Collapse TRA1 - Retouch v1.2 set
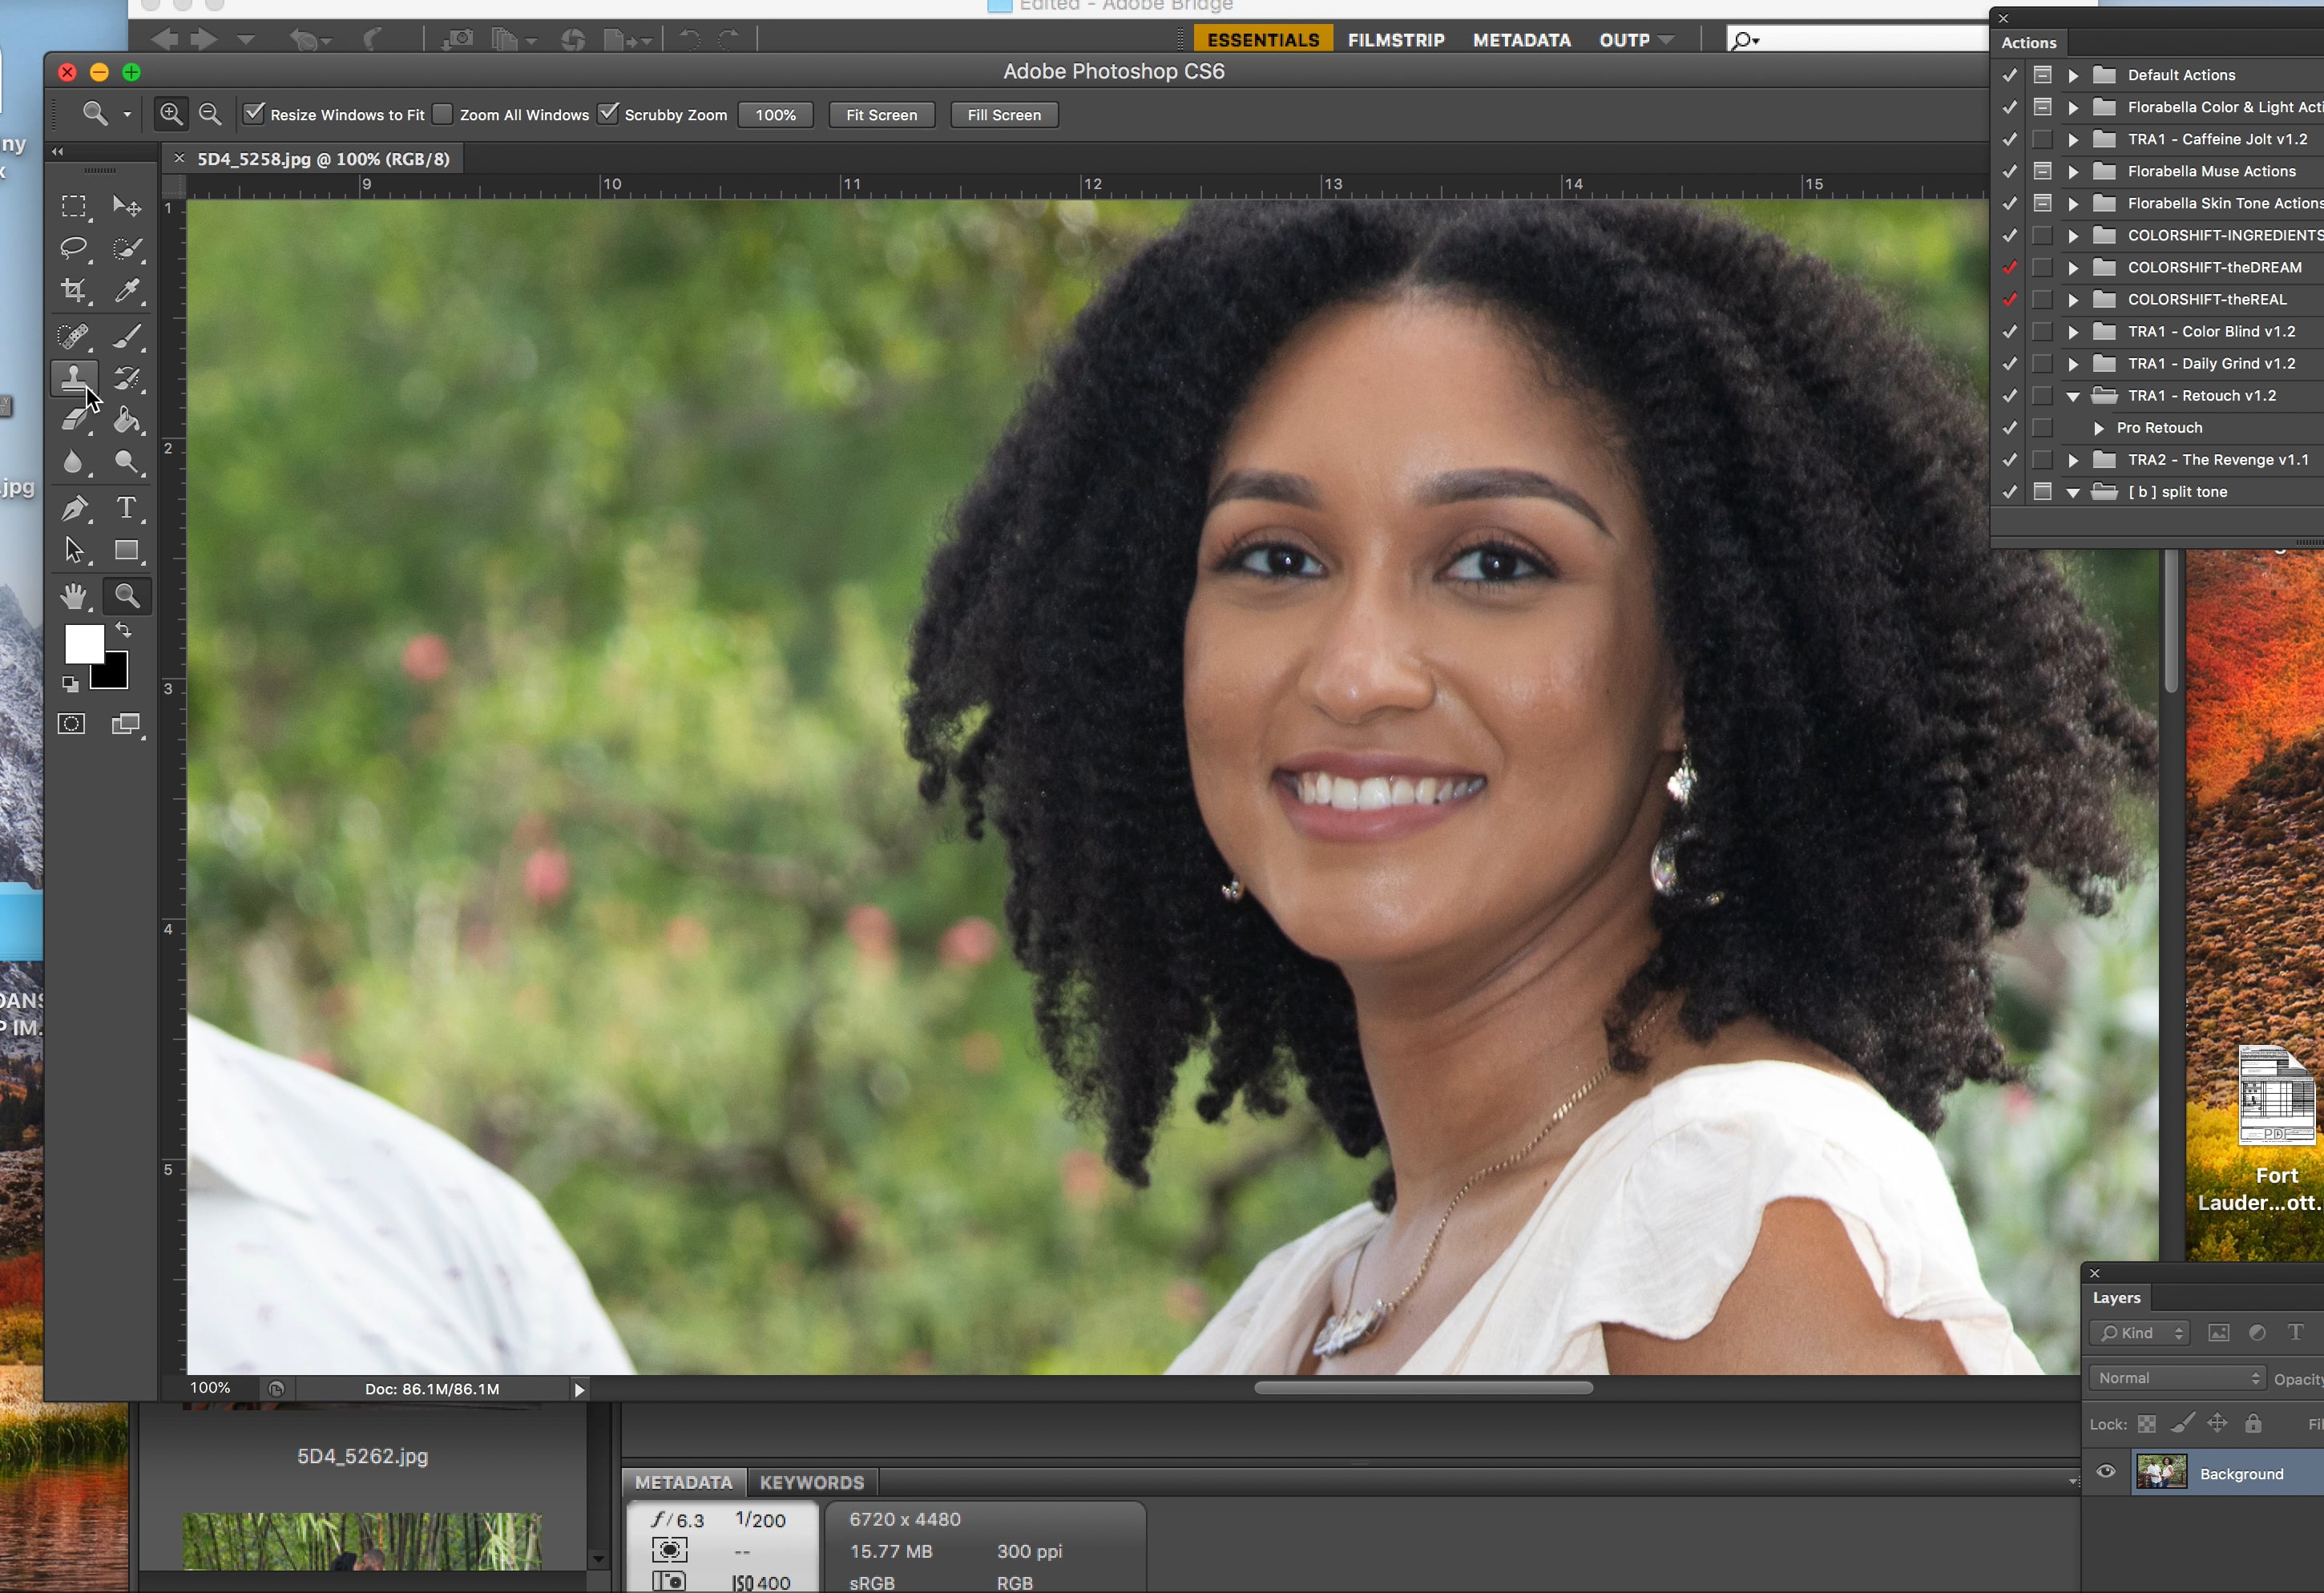 [x=2074, y=396]
